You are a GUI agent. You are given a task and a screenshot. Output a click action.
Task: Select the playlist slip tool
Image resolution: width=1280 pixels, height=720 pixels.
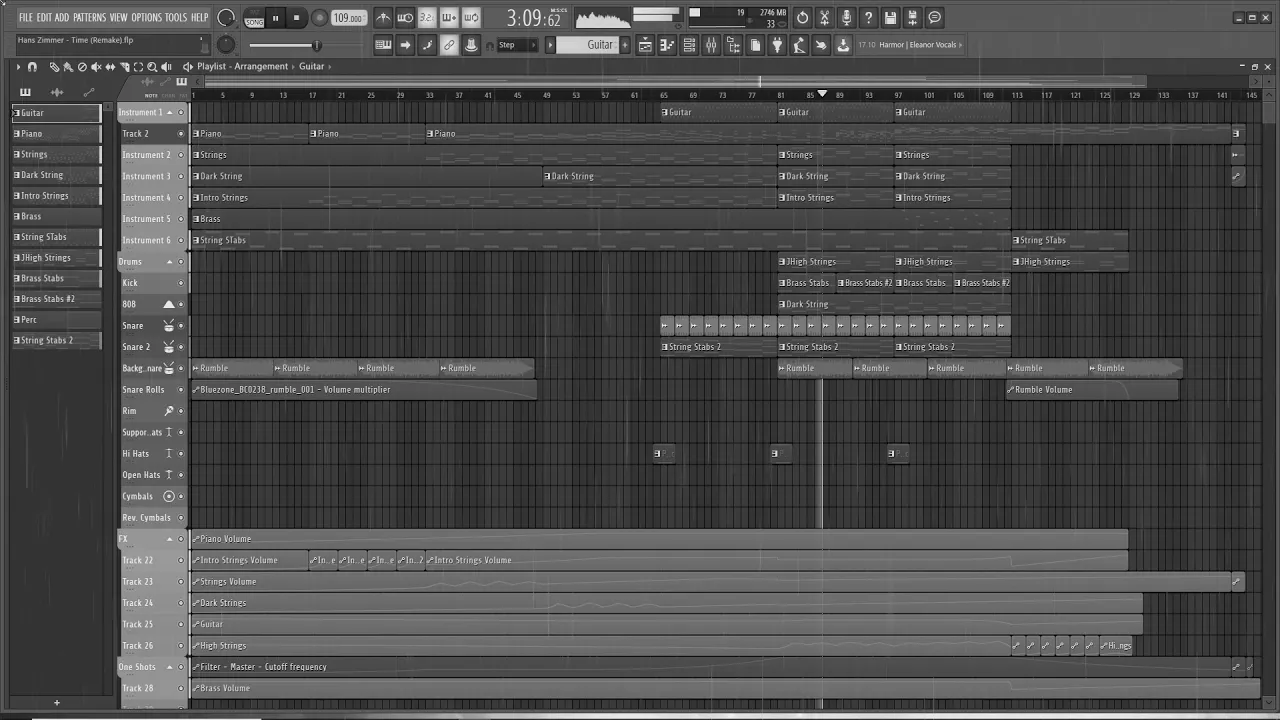tap(110, 67)
